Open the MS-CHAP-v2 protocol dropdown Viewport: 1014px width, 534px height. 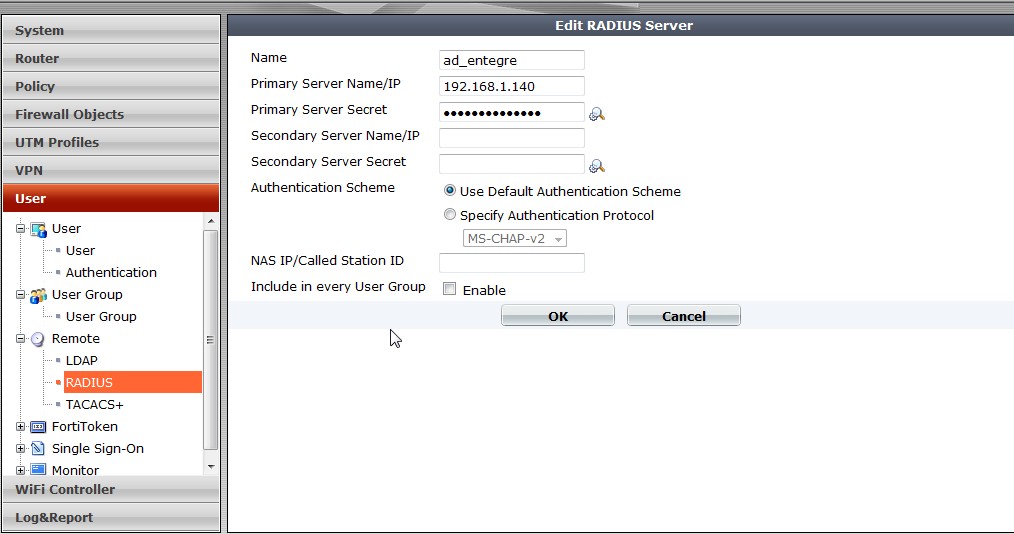515,238
